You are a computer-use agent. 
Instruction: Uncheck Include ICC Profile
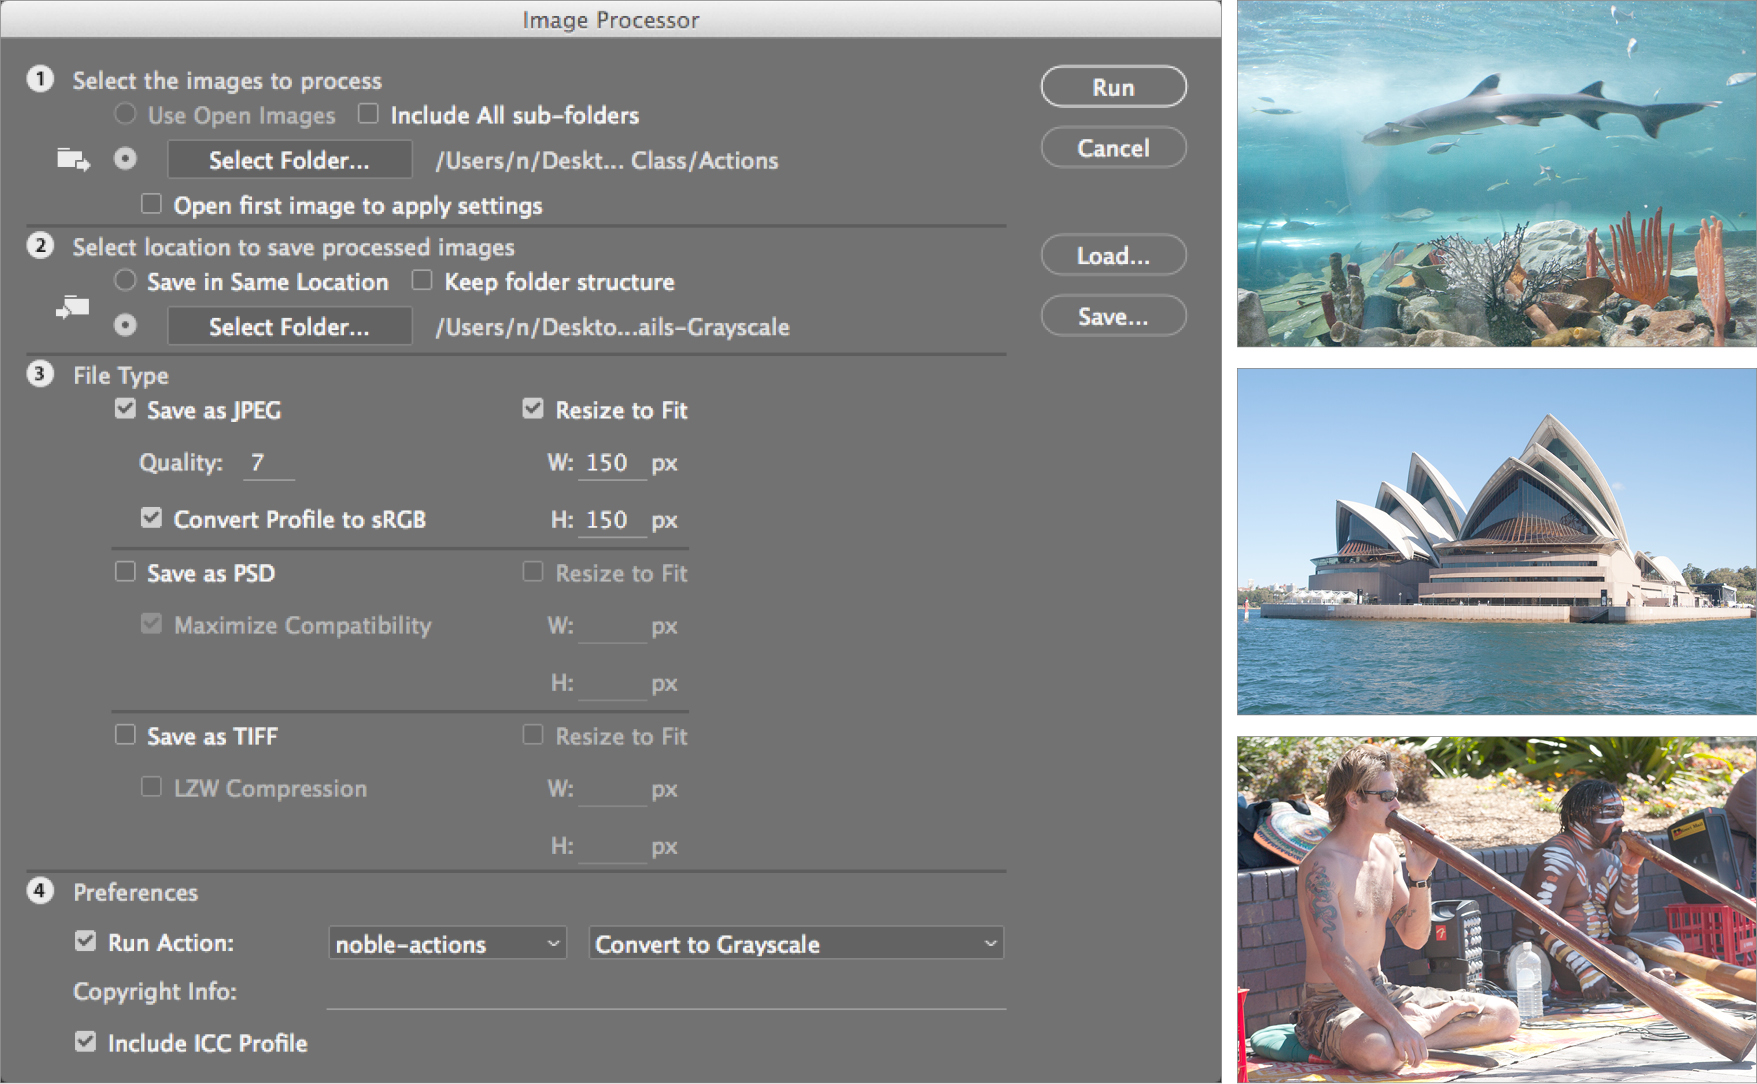pyautogui.click(x=84, y=1041)
